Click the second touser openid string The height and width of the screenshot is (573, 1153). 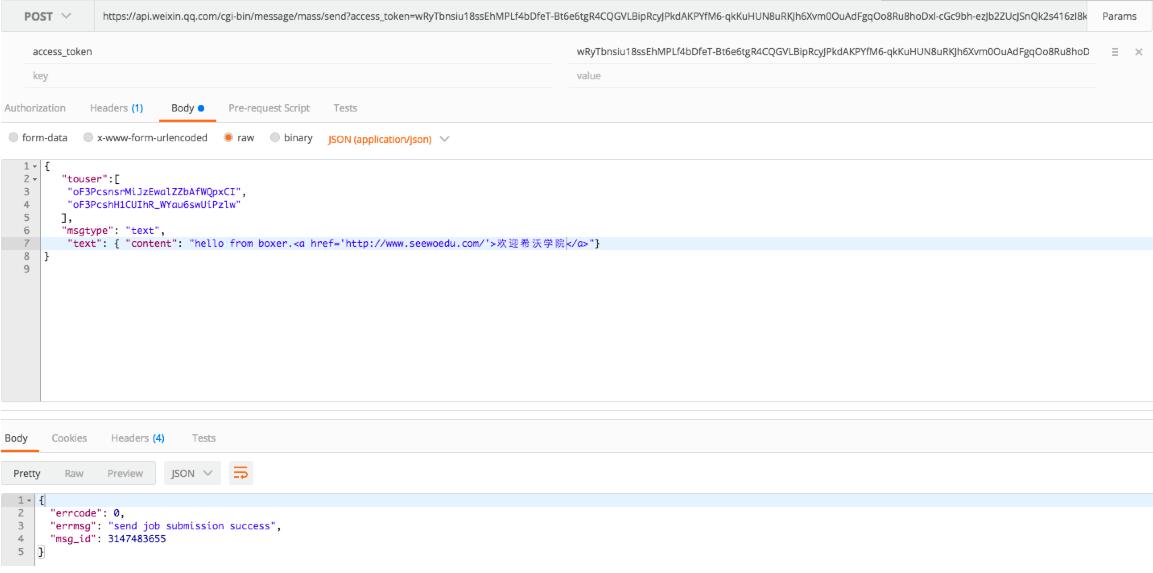click(x=154, y=204)
